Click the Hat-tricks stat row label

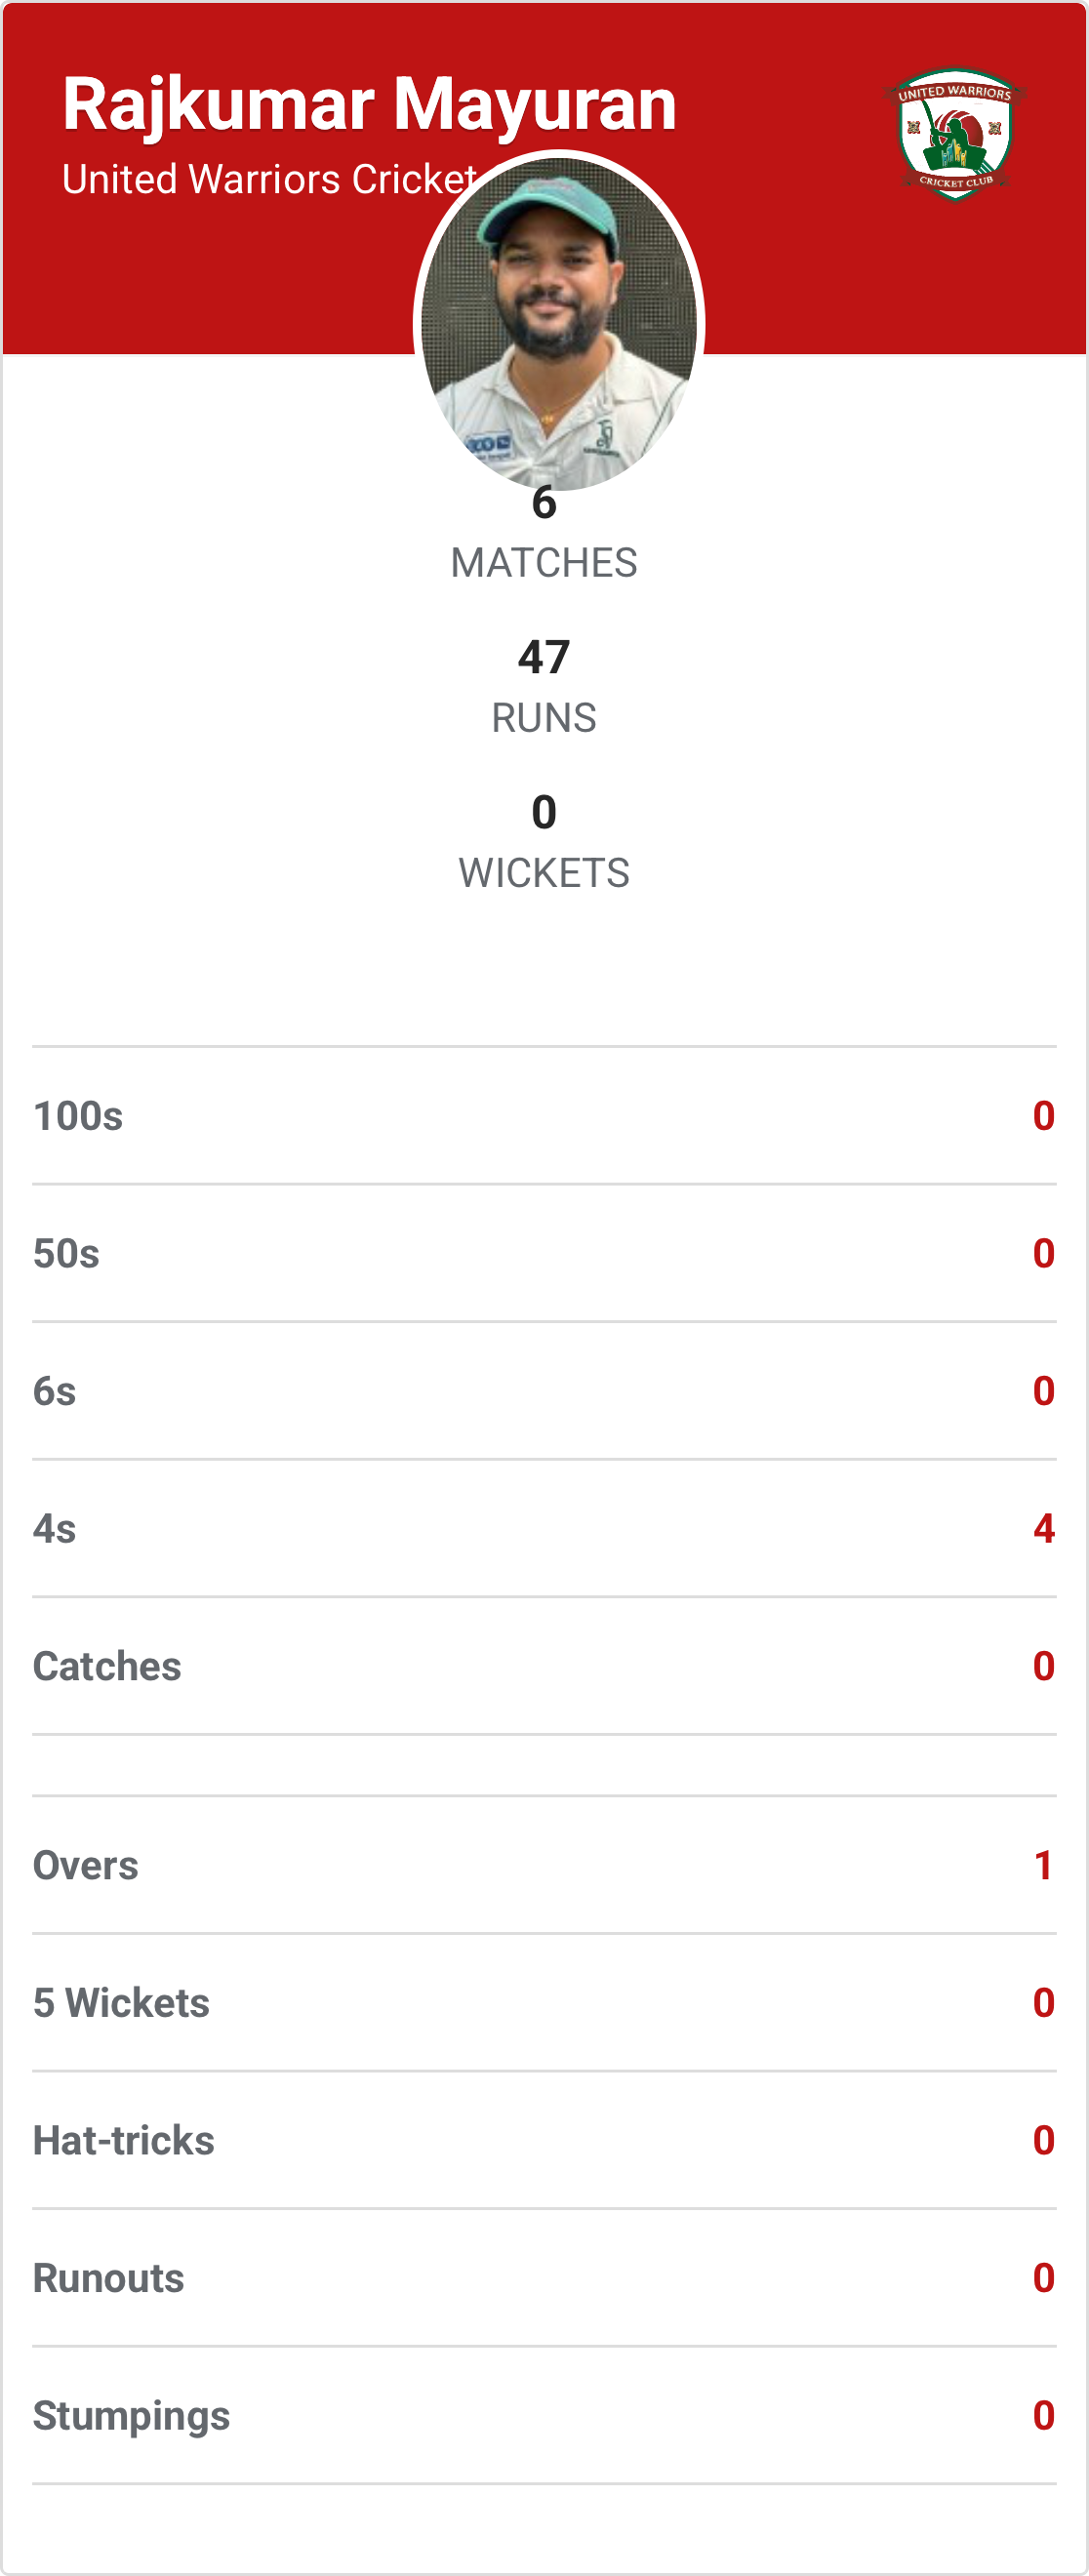coord(124,2141)
